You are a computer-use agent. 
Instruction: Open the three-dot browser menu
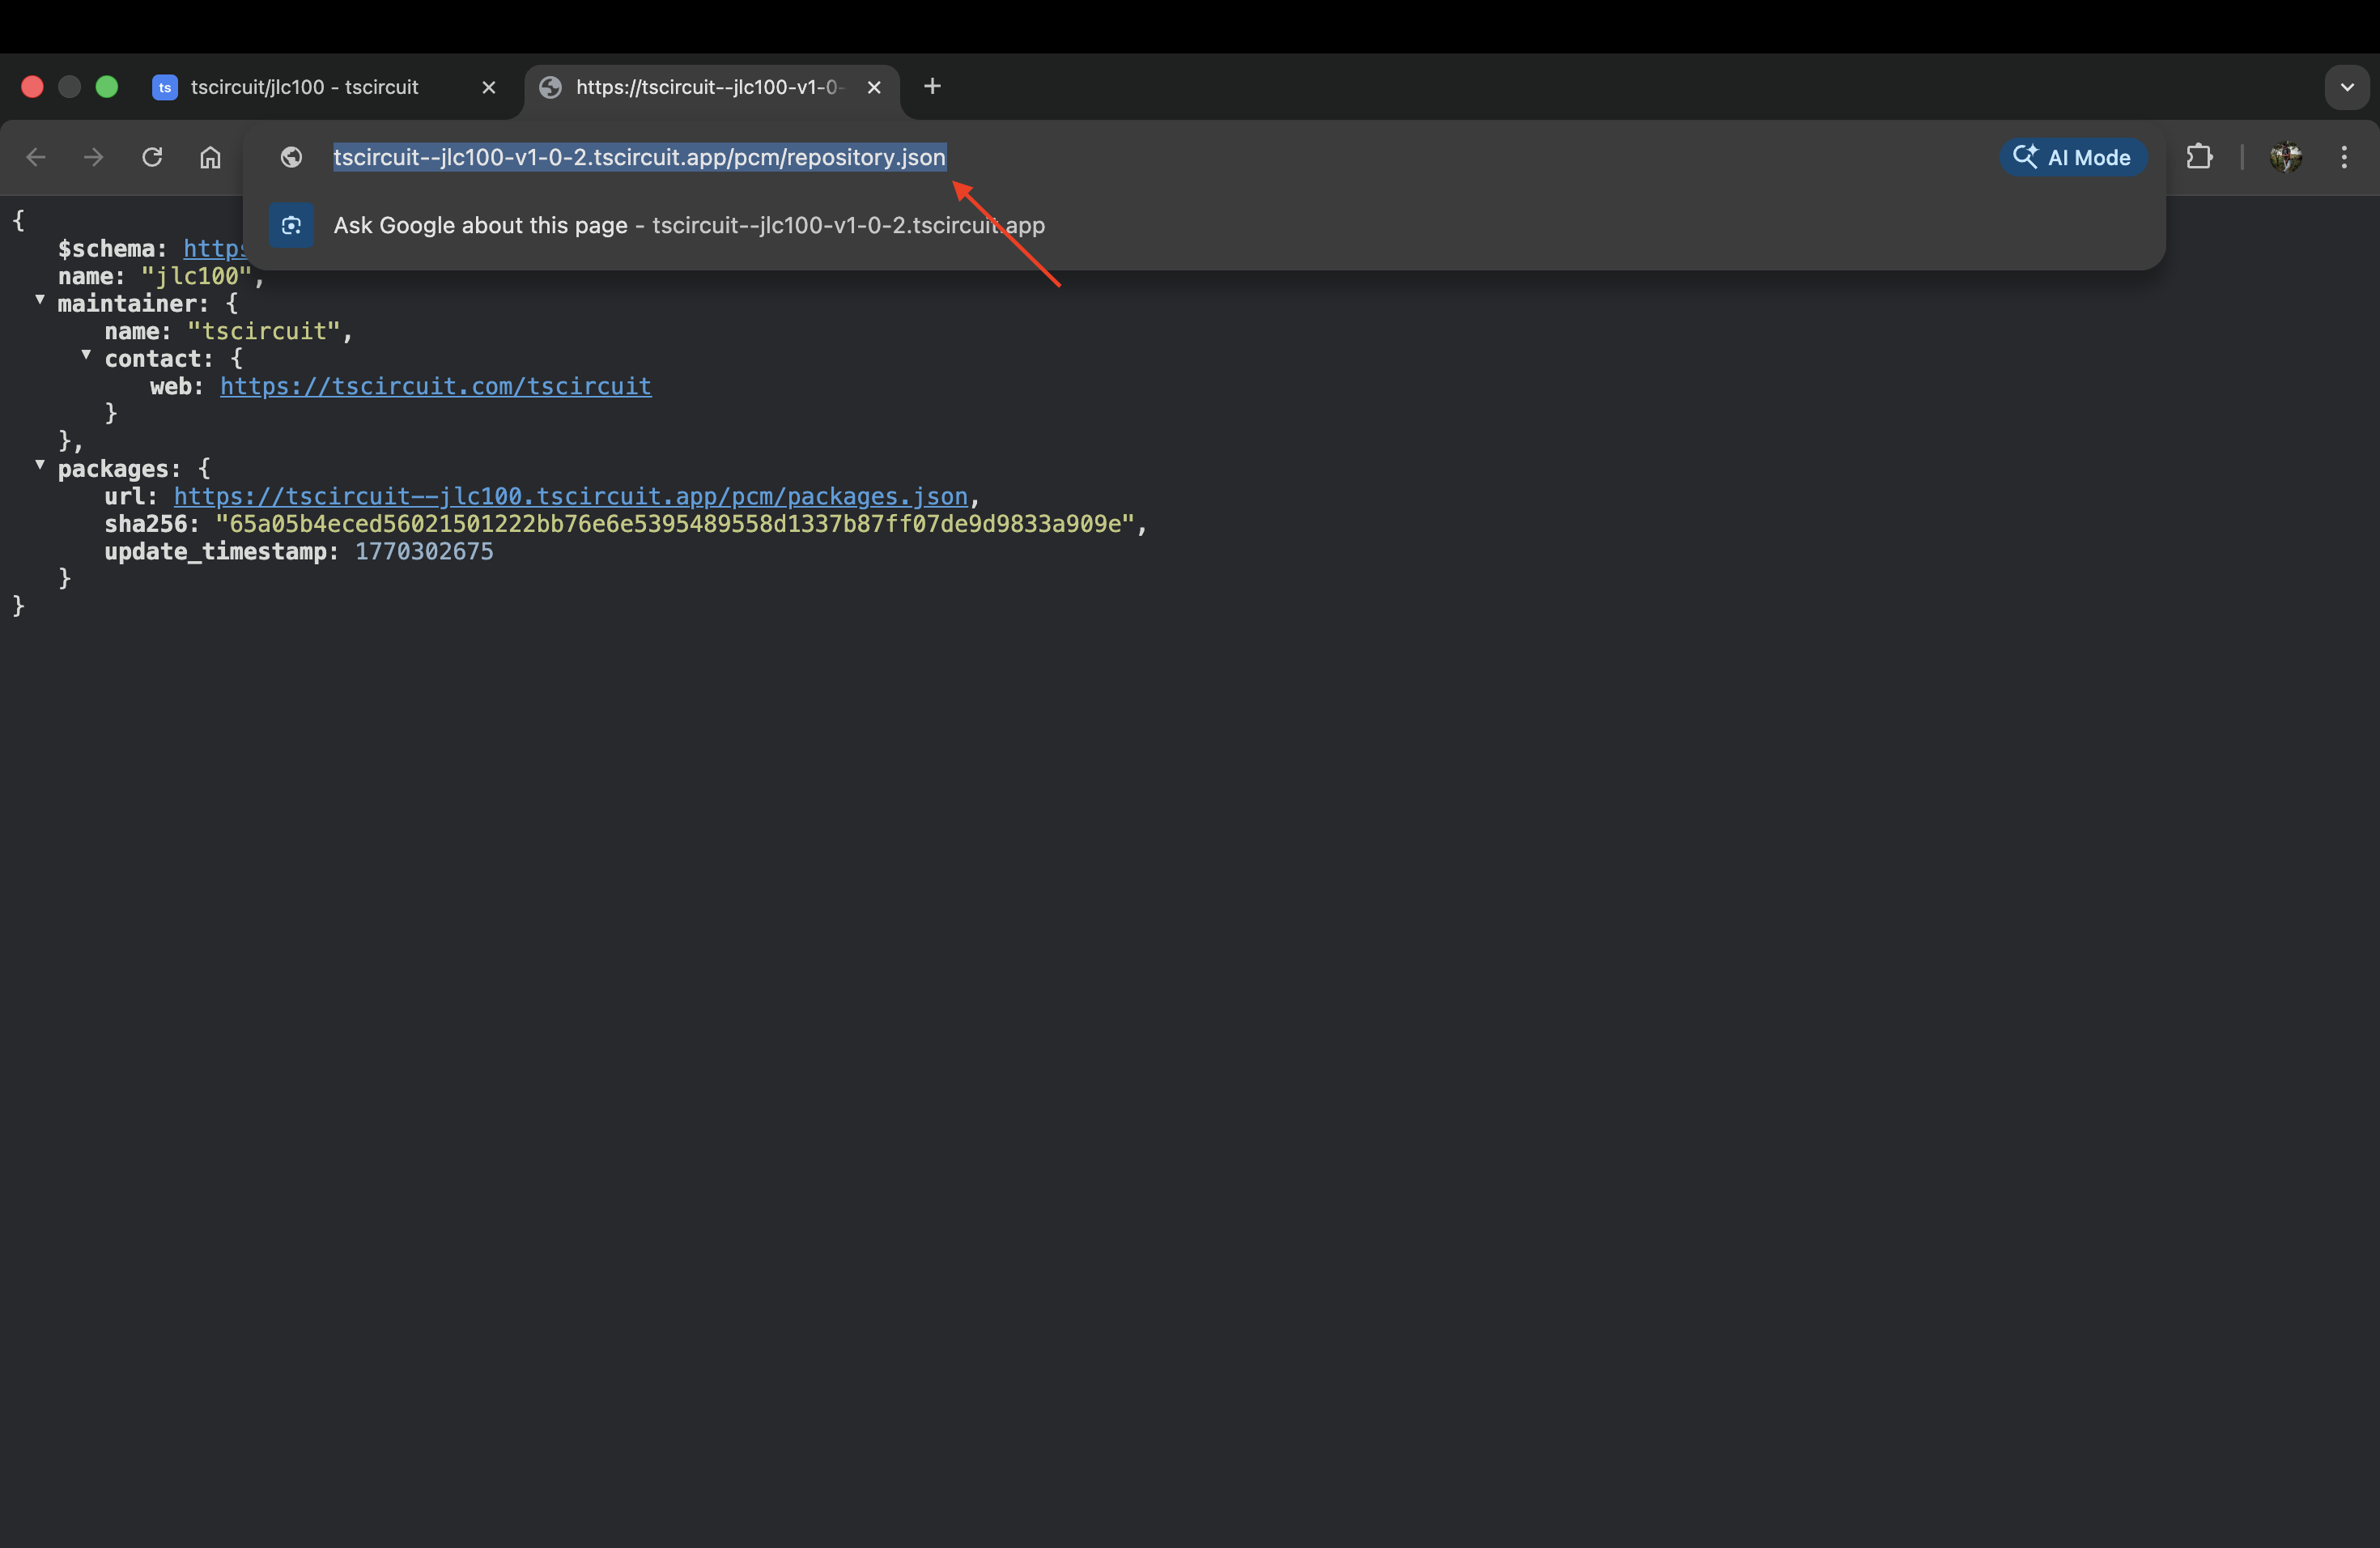2345,157
